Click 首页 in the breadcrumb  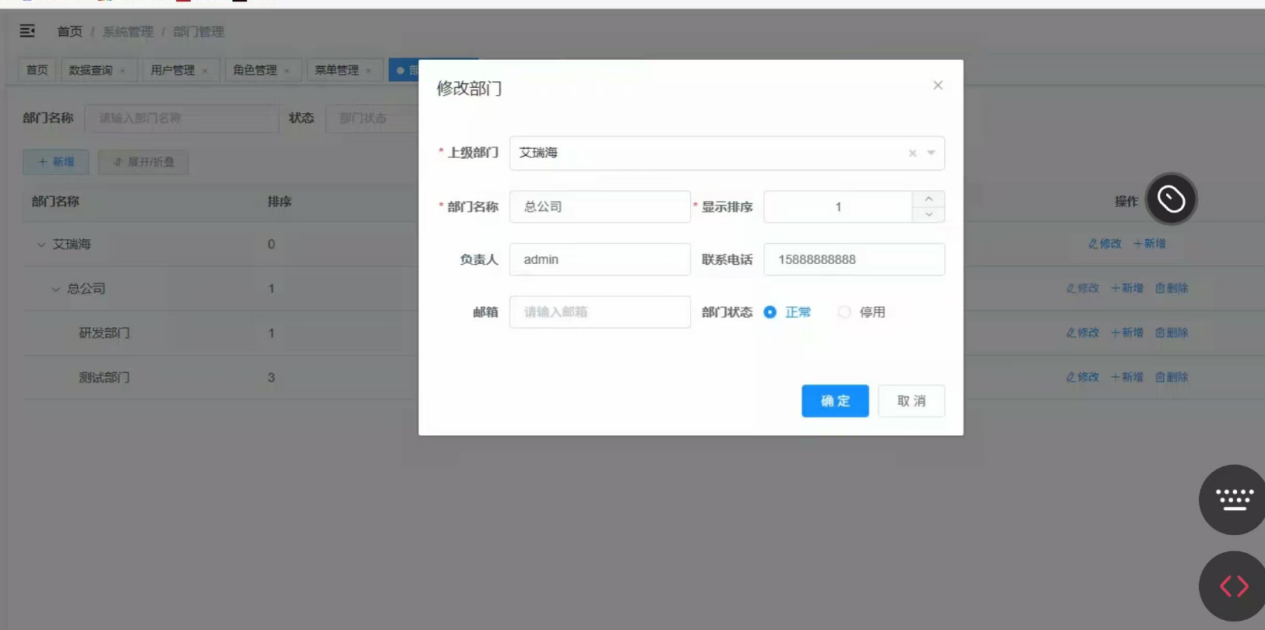pyautogui.click(x=70, y=32)
